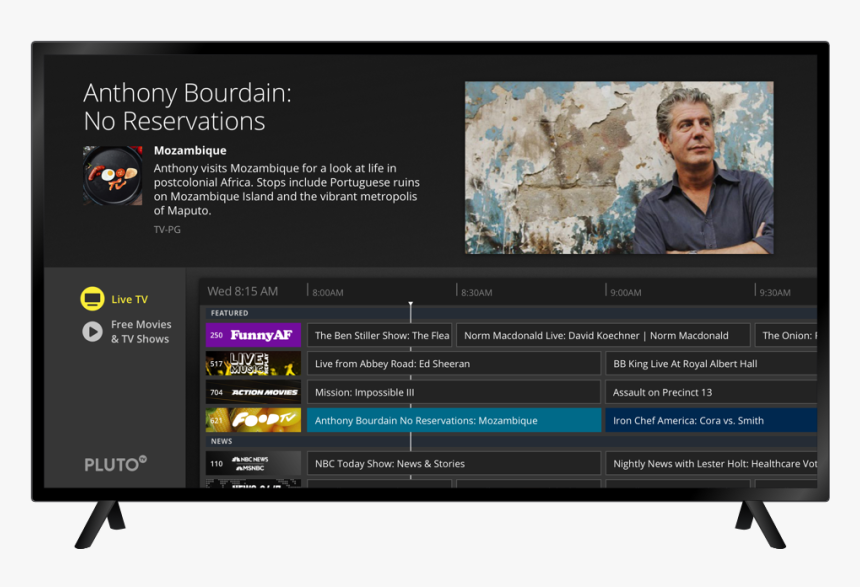The height and width of the screenshot is (587, 860).
Task: Select the Live Music channel 517 logo
Action: tap(253, 364)
